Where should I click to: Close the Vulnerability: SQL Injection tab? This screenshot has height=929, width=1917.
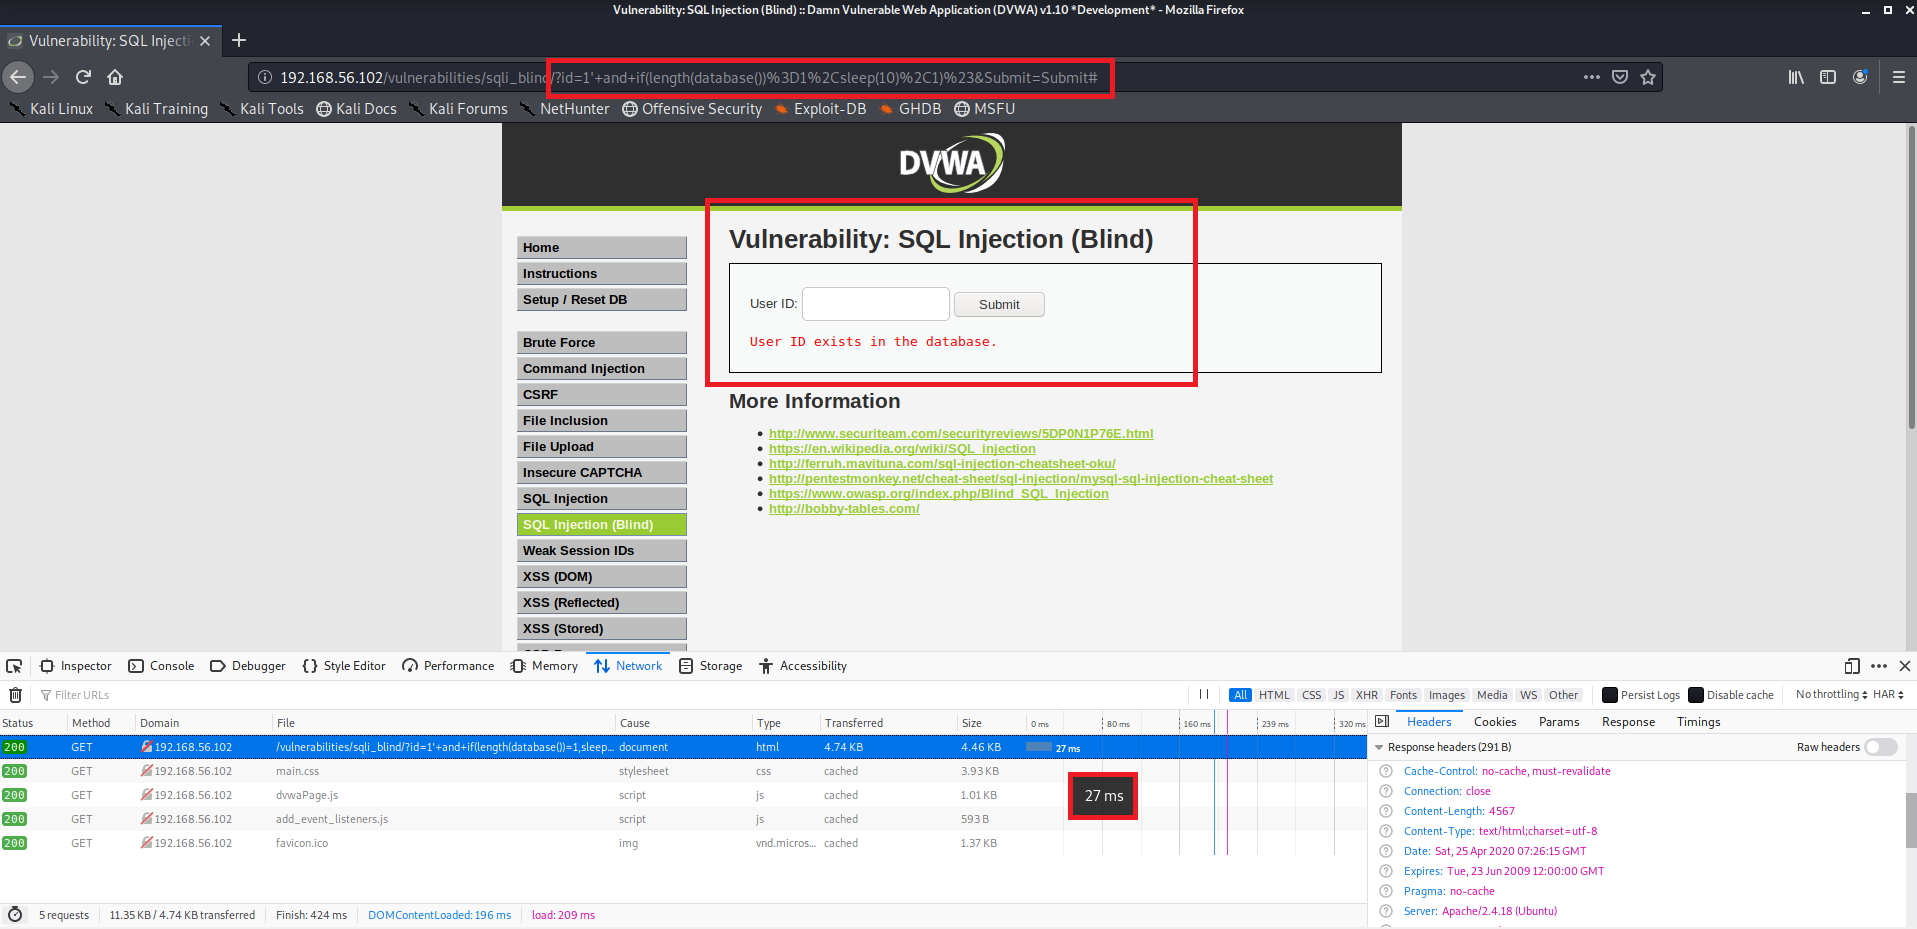(x=205, y=41)
